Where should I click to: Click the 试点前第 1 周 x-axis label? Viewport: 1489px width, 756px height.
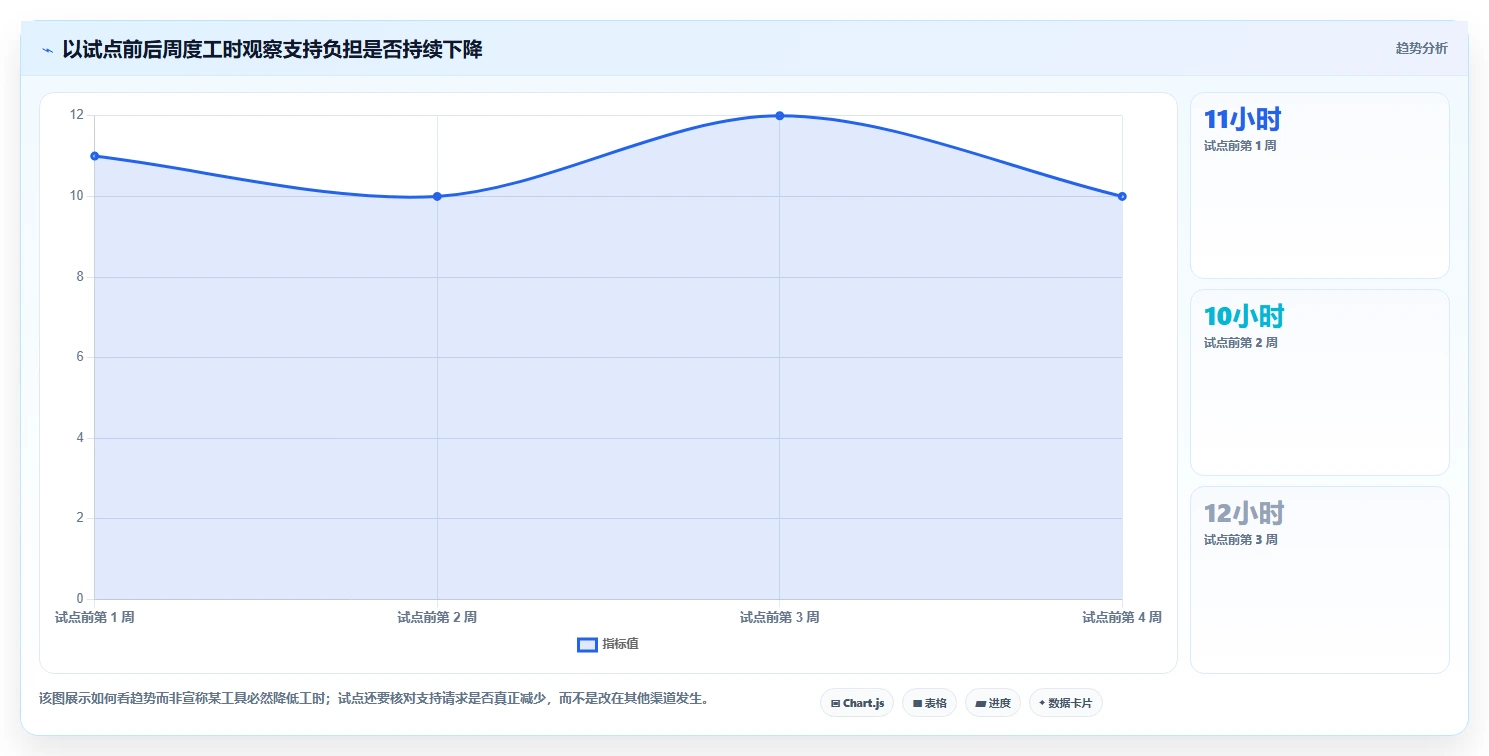(x=94, y=617)
